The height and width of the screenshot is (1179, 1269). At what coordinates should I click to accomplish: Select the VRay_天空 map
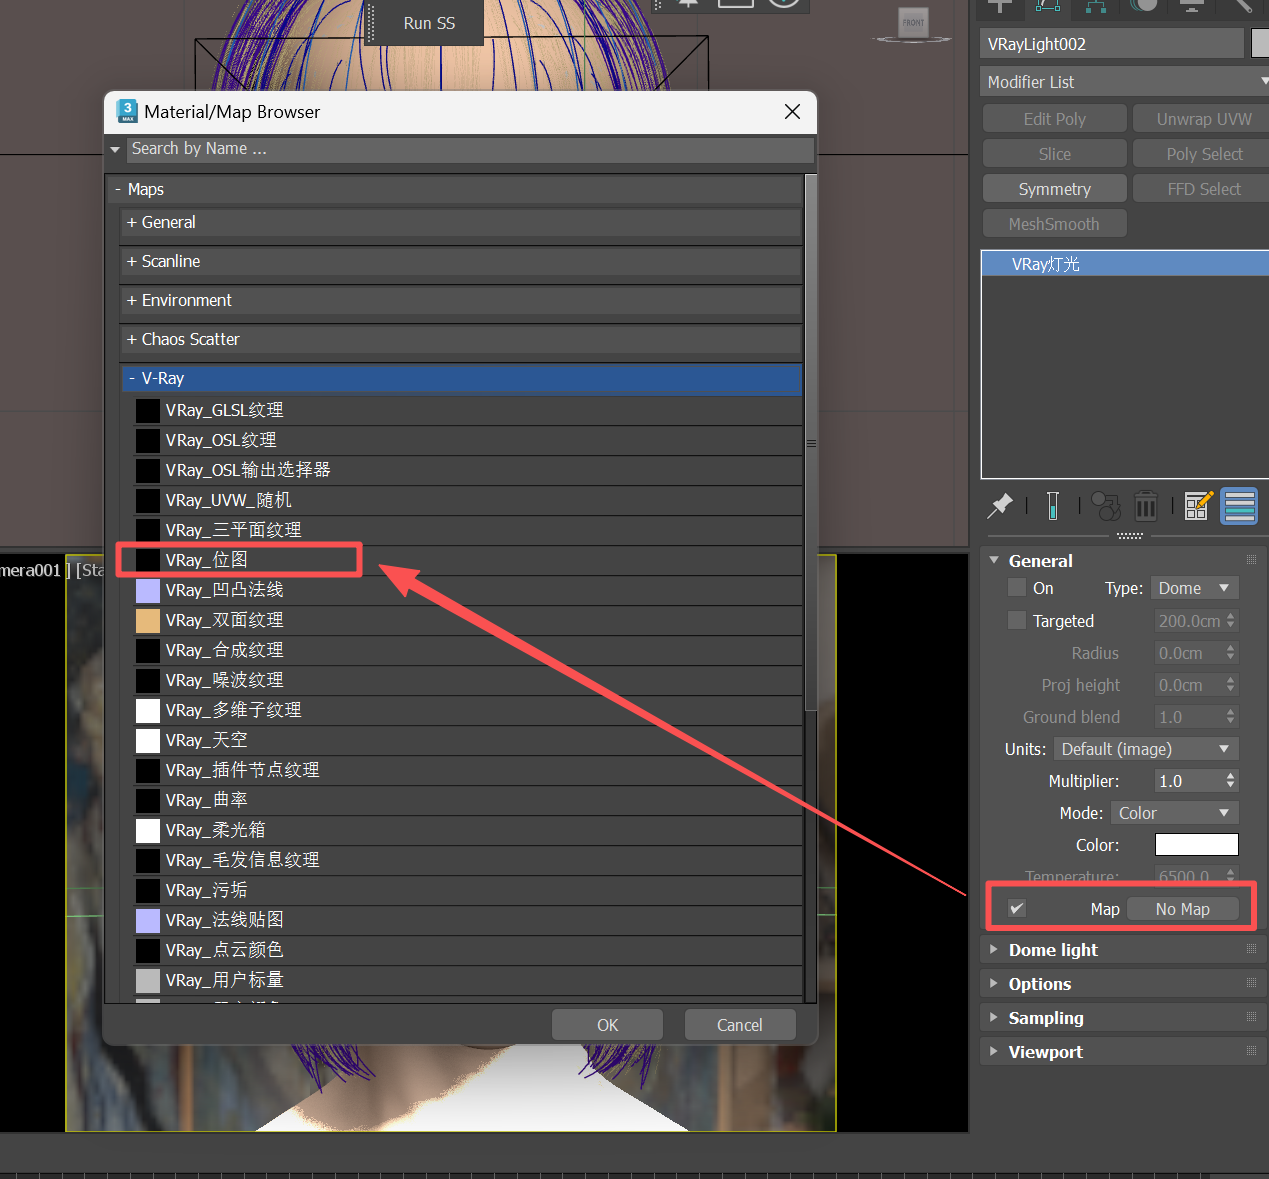468,740
